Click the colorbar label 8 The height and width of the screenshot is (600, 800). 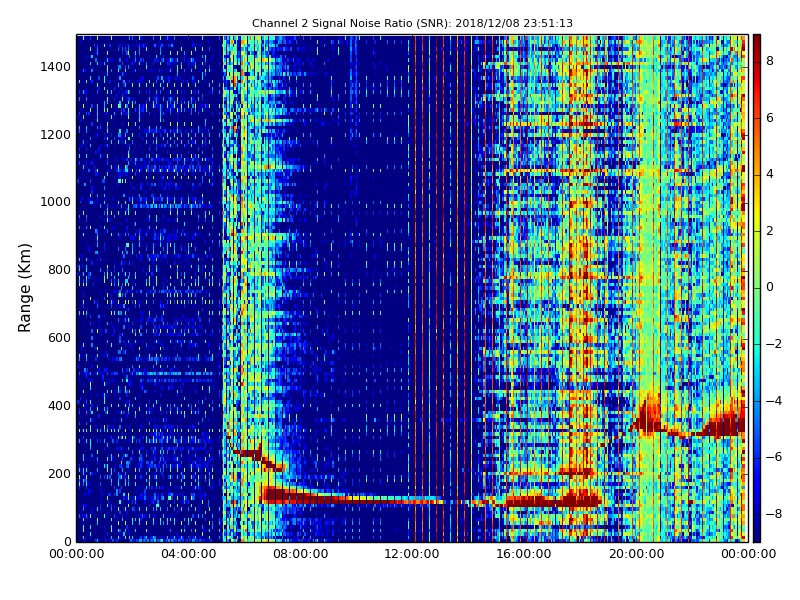[770, 61]
